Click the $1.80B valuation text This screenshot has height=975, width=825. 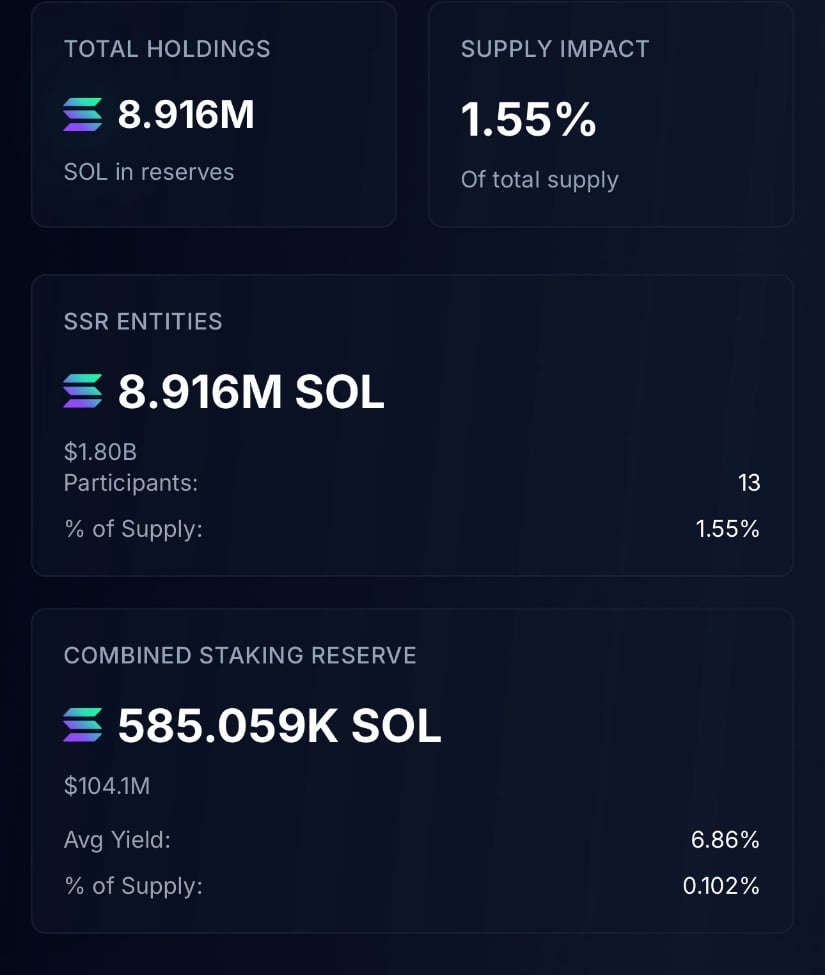[x=100, y=452]
